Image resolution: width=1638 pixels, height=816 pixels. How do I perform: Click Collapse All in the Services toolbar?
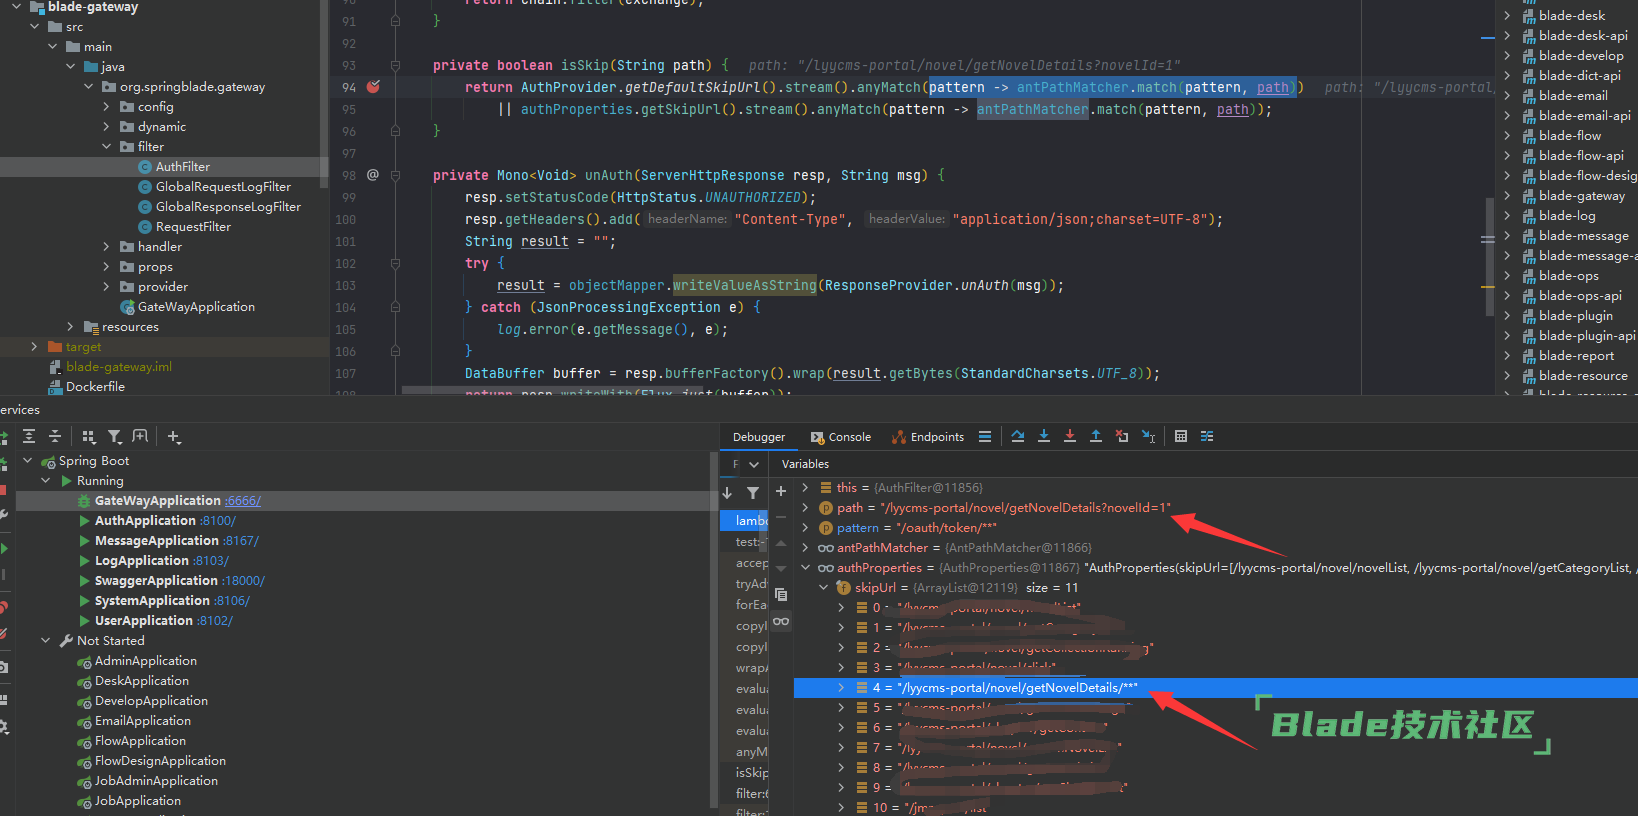coord(55,436)
